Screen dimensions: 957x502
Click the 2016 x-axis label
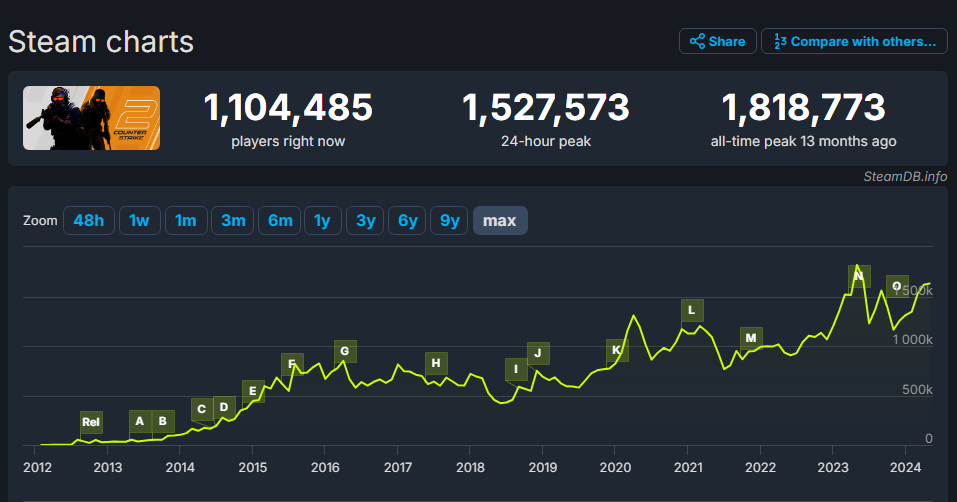point(325,467)
